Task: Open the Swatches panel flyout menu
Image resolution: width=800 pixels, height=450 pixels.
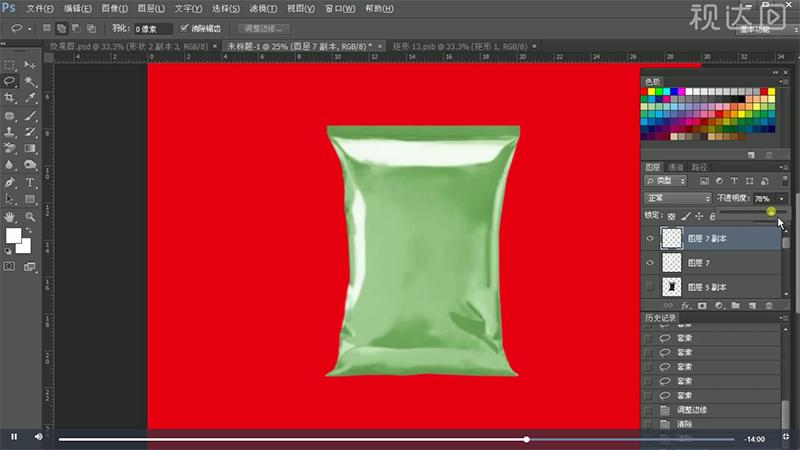Action: (782, 81)
